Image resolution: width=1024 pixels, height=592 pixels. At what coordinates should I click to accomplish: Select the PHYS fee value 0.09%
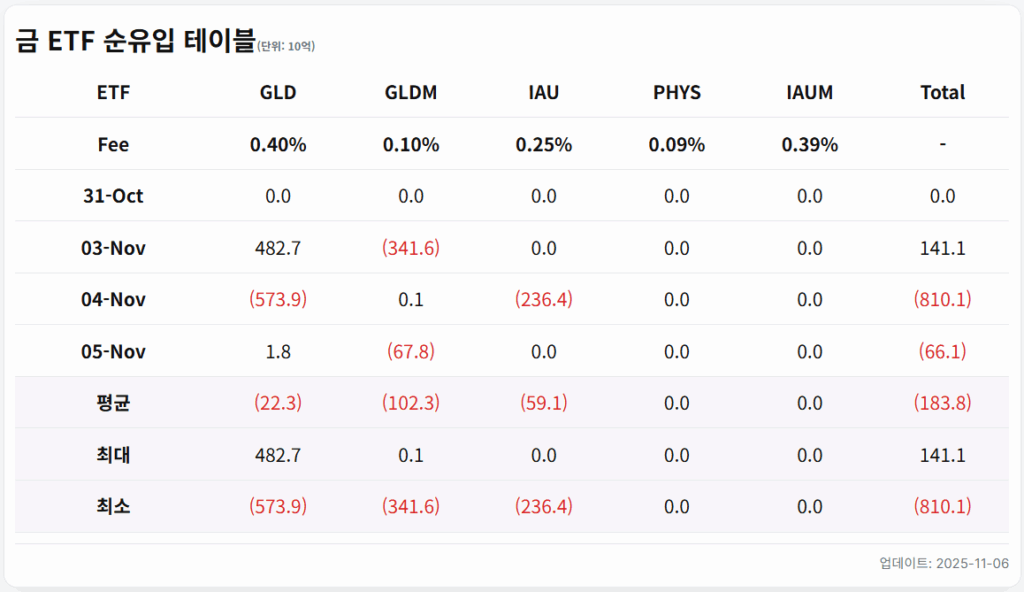tap(677, 145)
